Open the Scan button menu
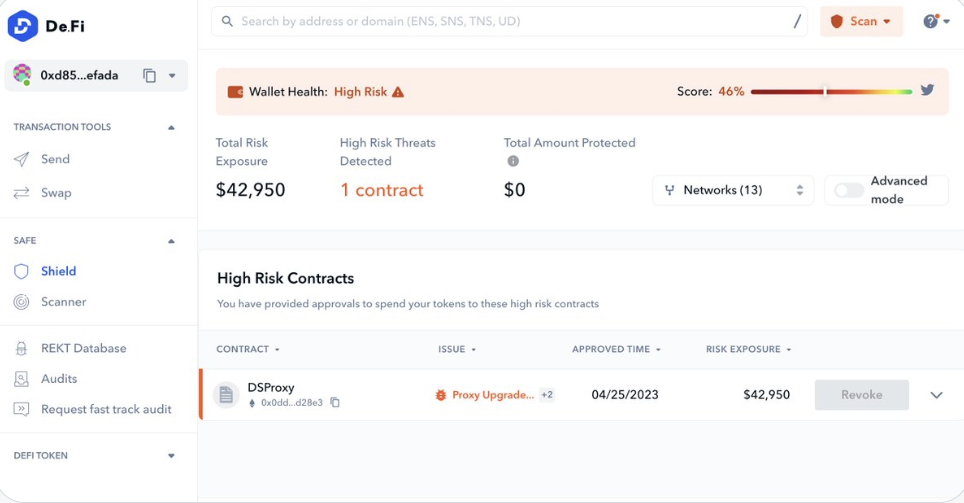964x503 pixels. click(x=861, y=21)
